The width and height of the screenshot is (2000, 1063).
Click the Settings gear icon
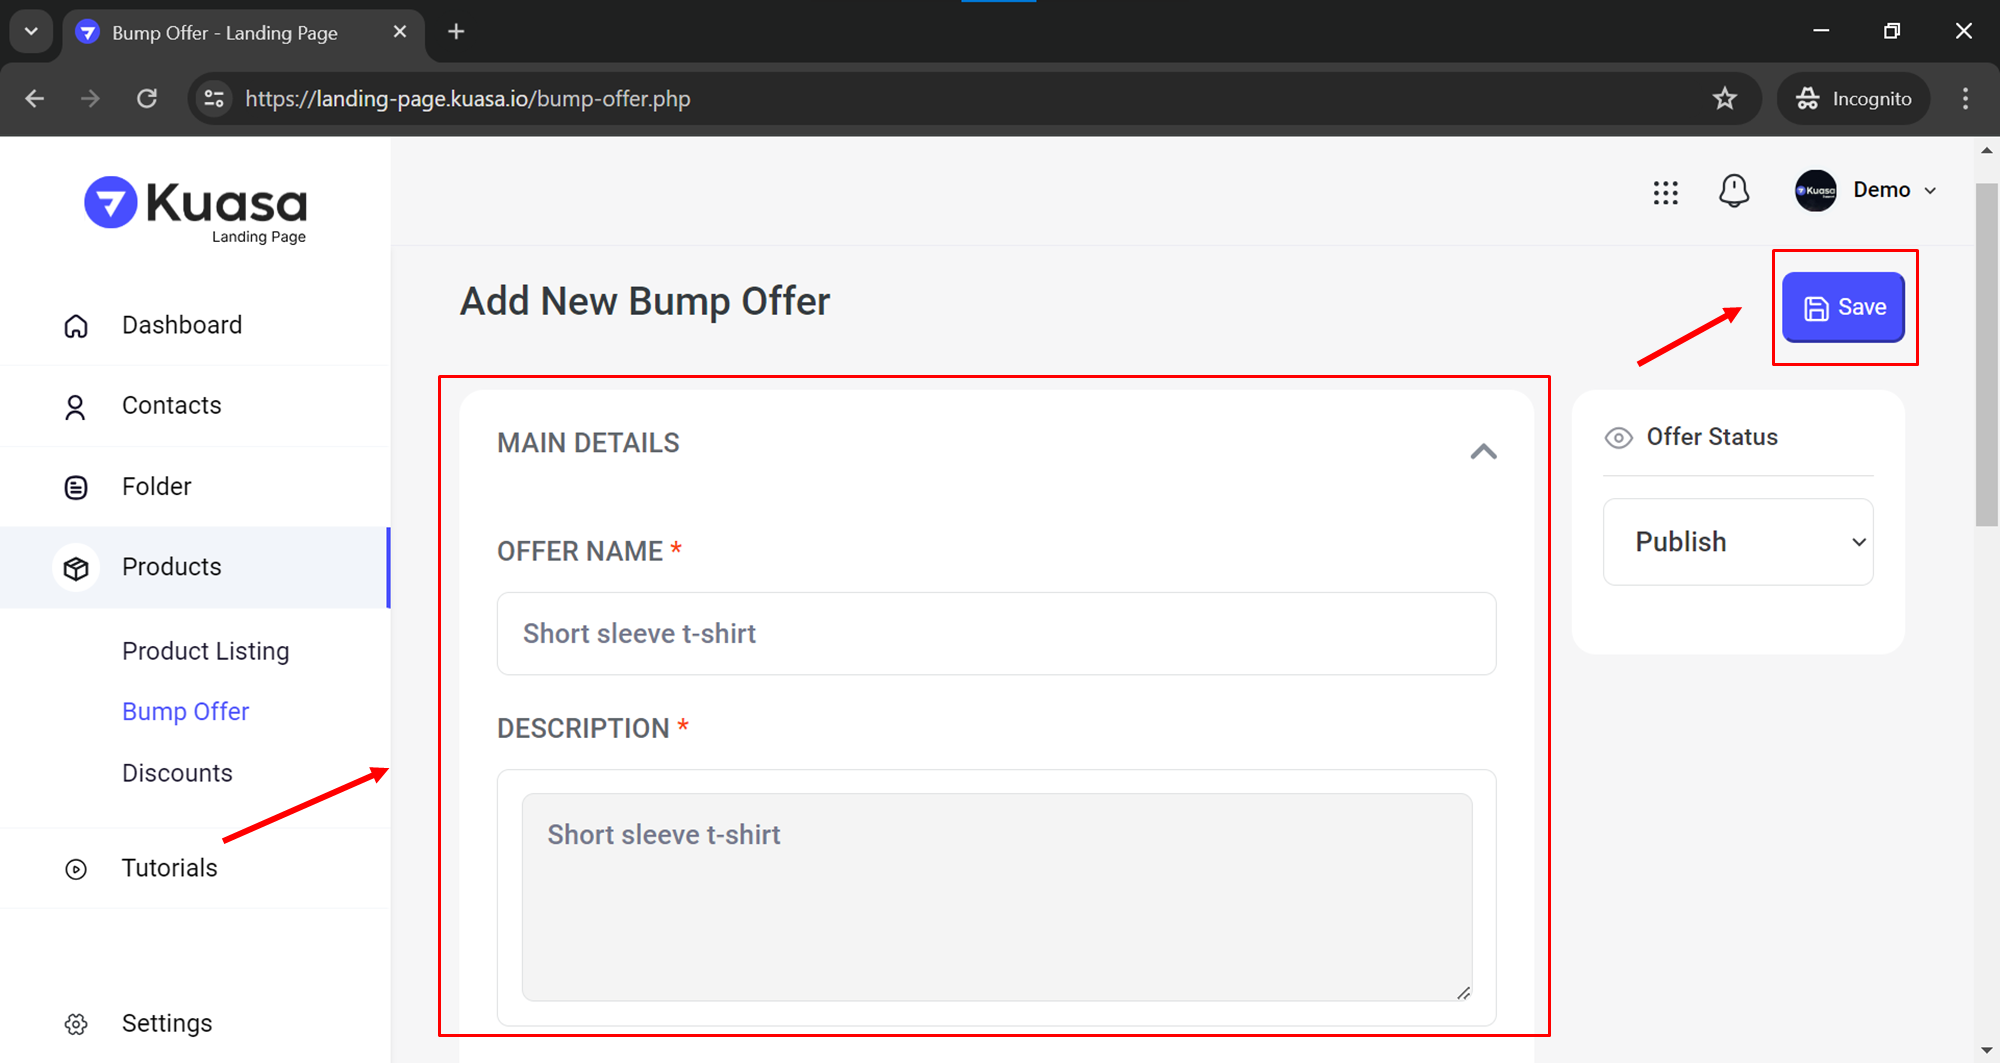point(76,1024)
